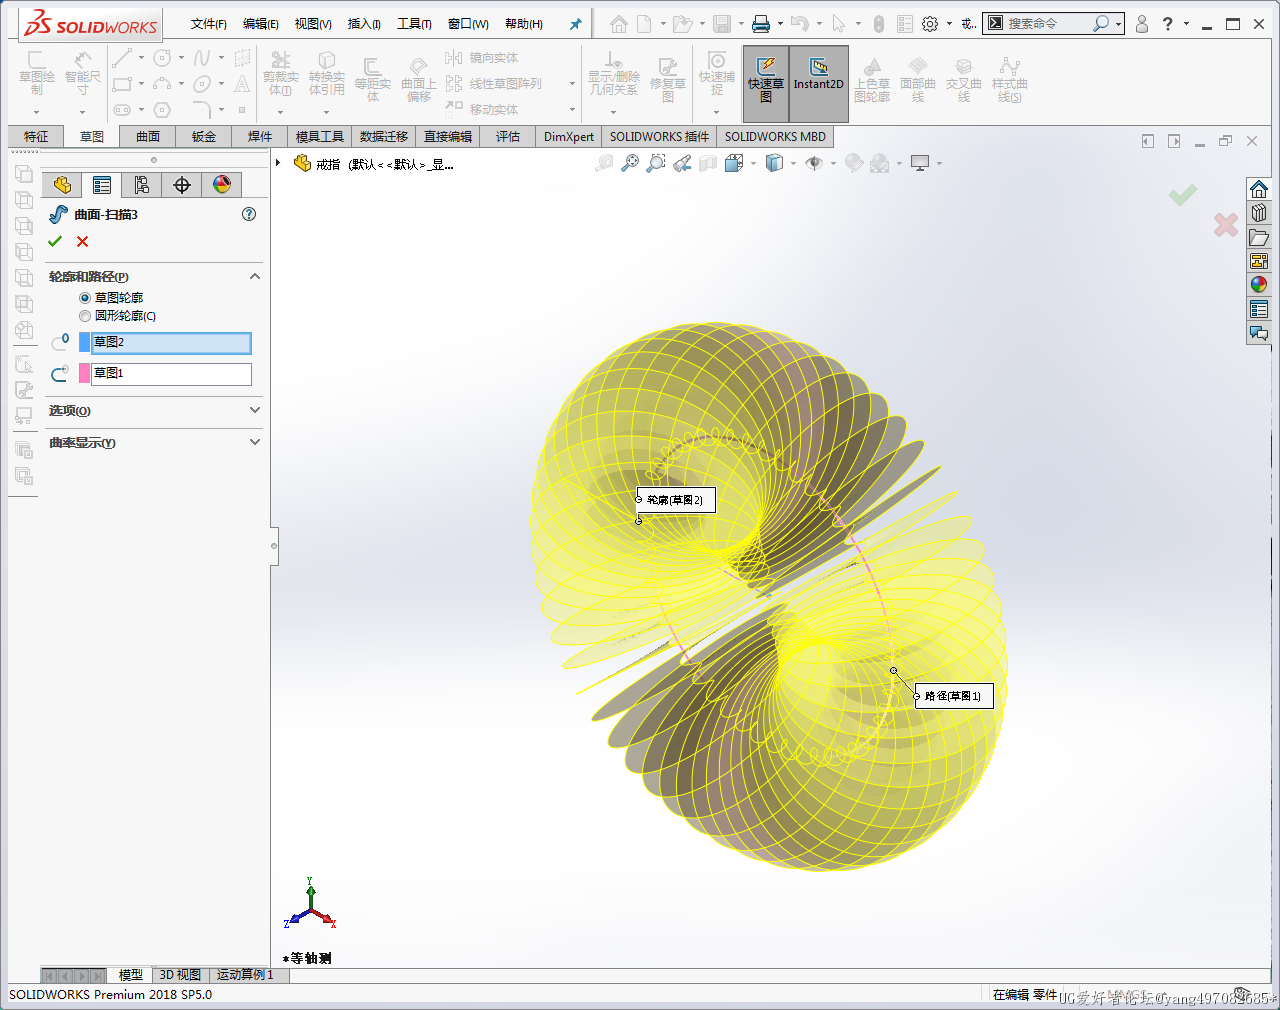Expand 选项 section
This screenshot has height=1010, width=1280.
click(255, 410)
